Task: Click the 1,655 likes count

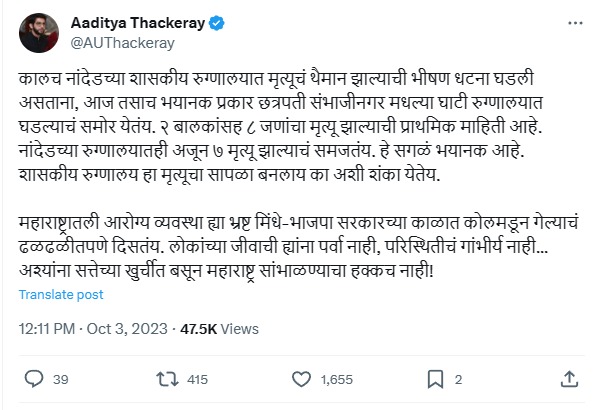Action: [337, 379]
